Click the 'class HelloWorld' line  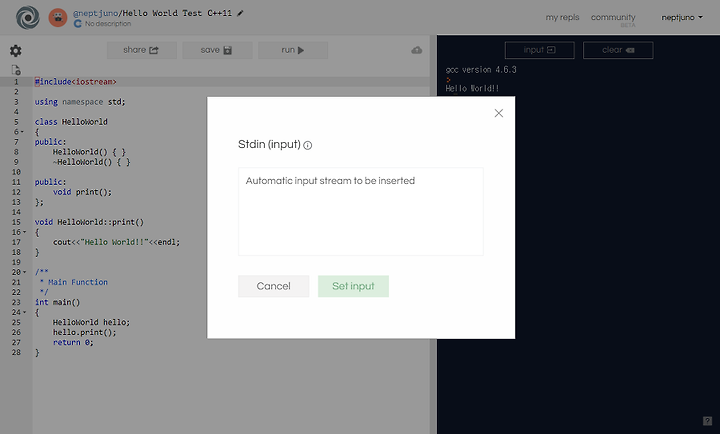coord(71,122)
